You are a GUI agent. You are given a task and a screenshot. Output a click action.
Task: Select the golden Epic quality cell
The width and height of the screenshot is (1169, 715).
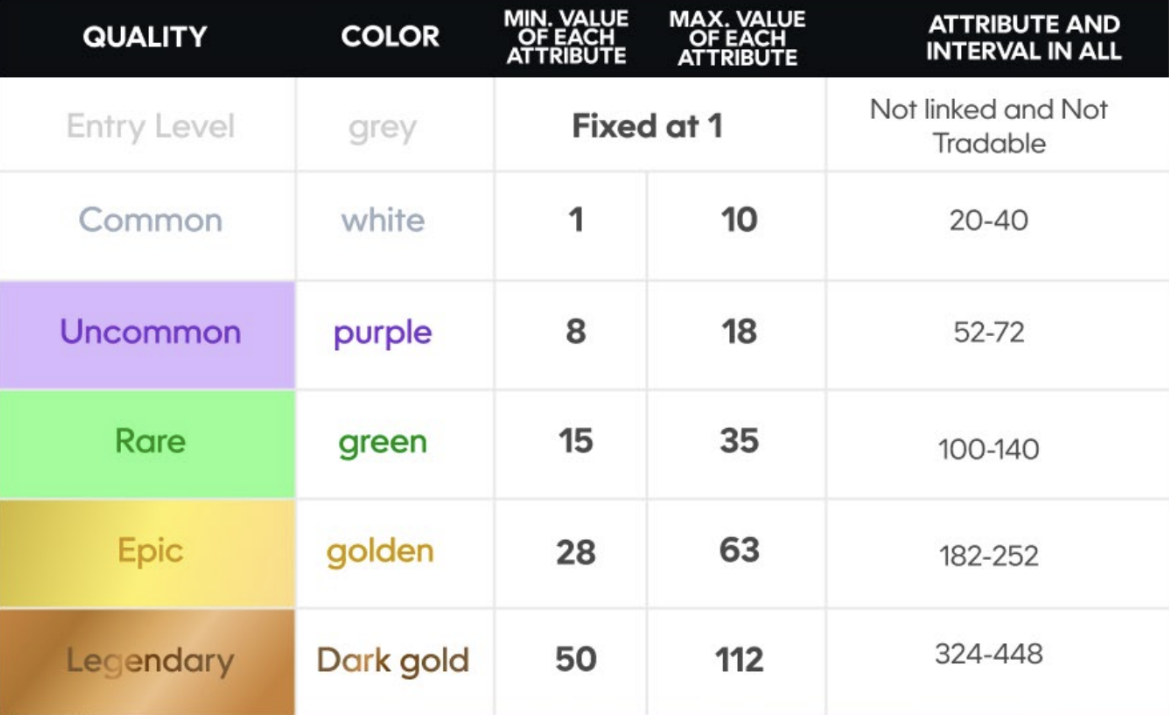click(150, 551)
